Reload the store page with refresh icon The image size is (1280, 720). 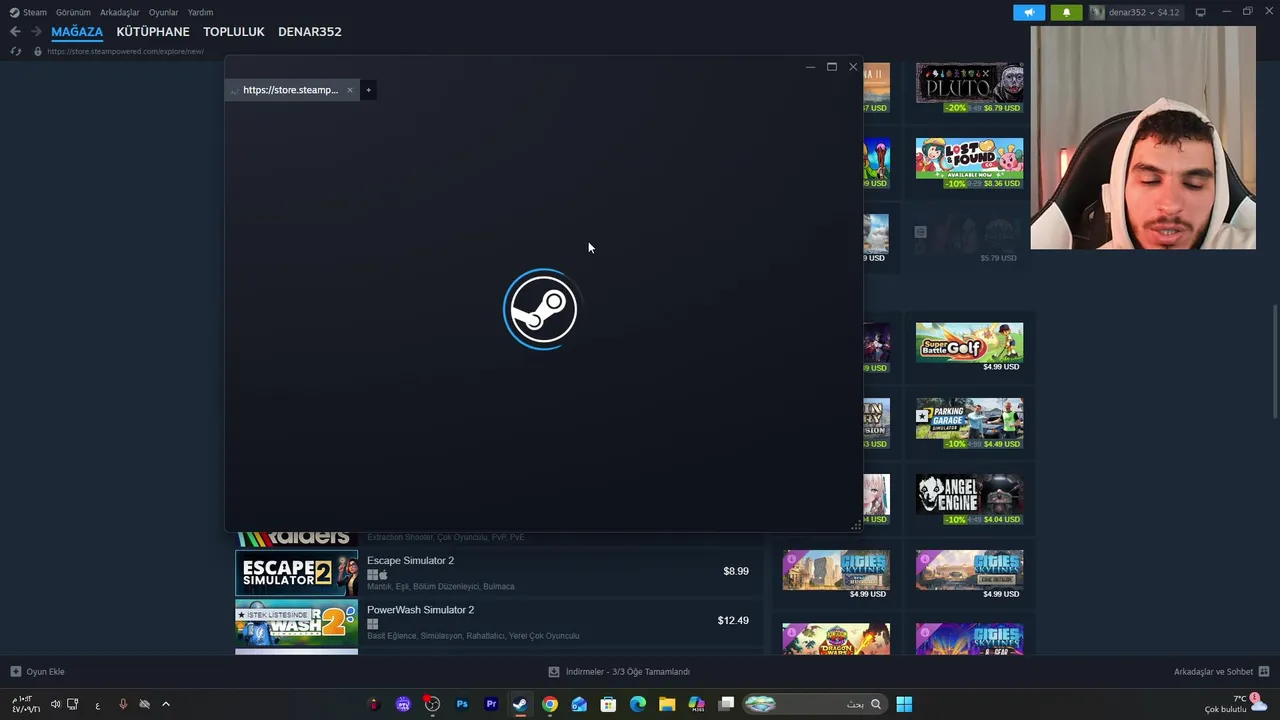click(15, 51)
